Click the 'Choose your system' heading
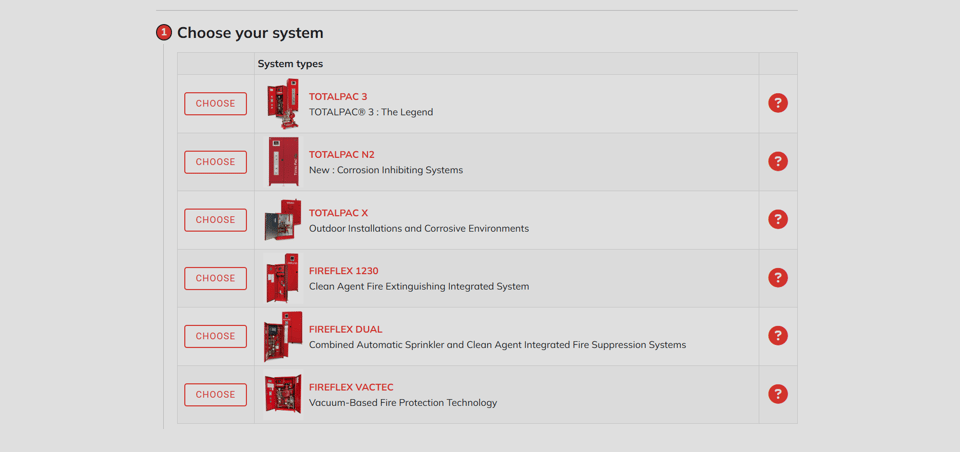This screenshot has height=452, width=960. coord(250,33)
